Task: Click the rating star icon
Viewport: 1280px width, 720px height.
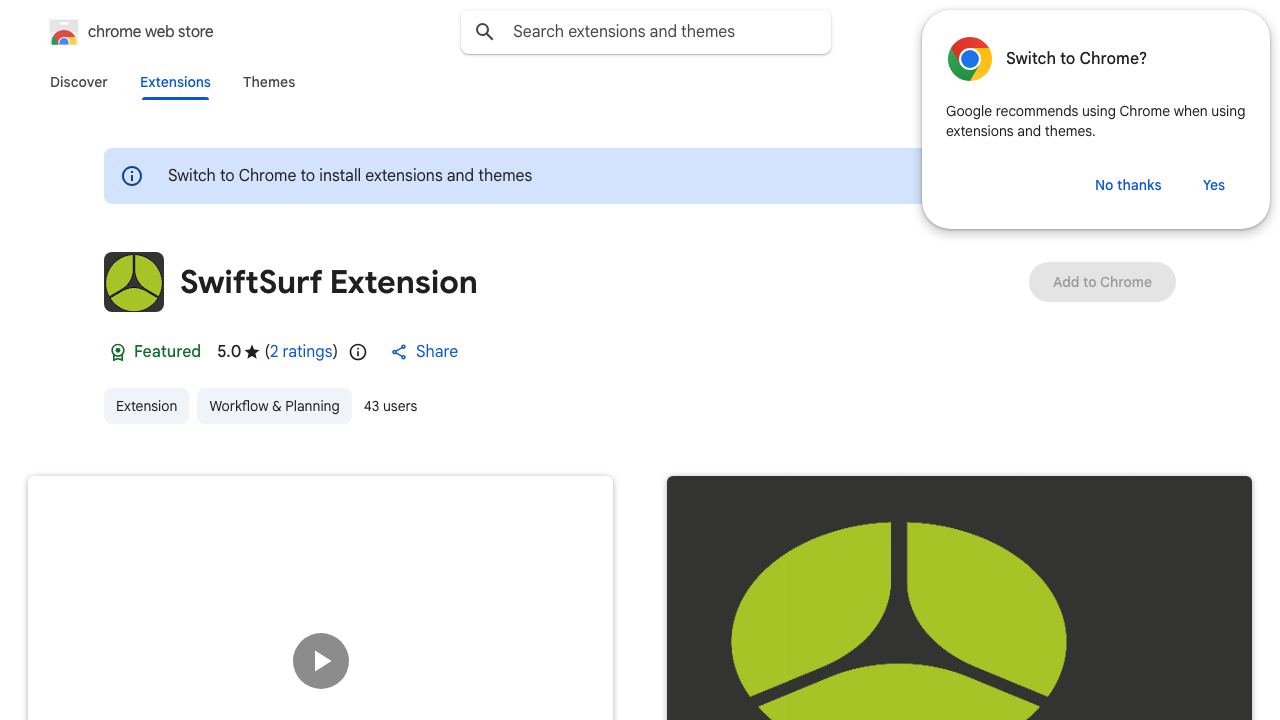Action: 252,352
